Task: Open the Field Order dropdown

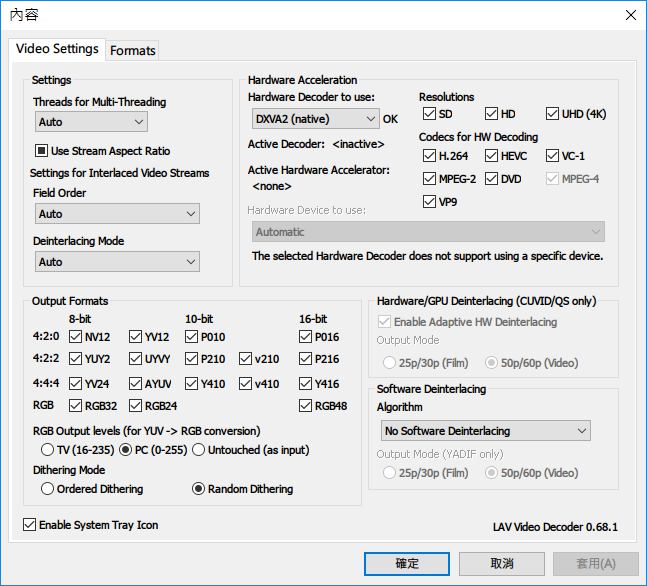Action: pyautogui.click(x=117, y=214)
